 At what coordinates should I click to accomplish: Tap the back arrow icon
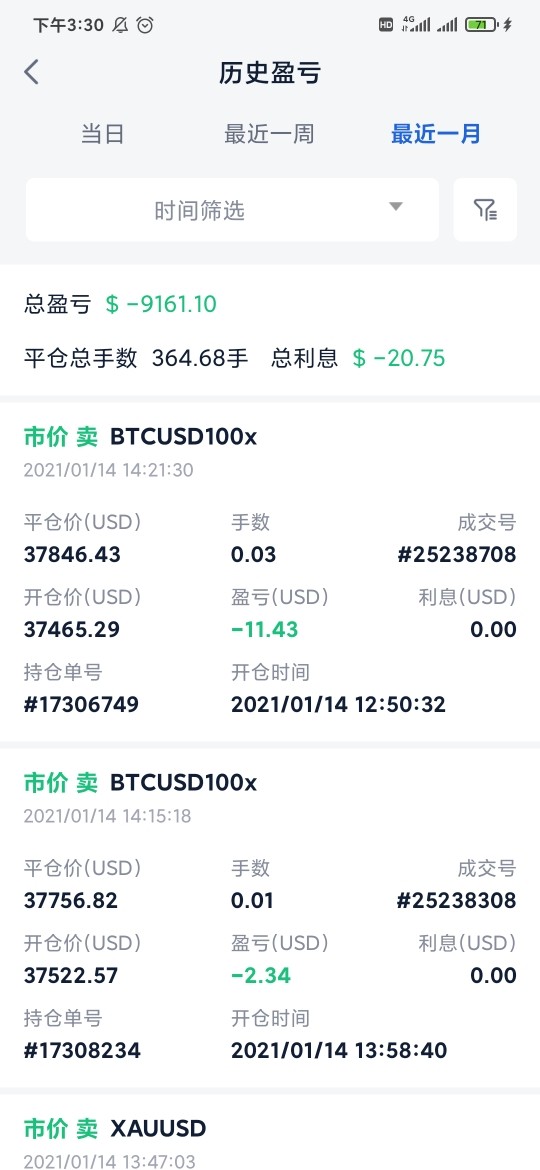[x=31, y=72]
